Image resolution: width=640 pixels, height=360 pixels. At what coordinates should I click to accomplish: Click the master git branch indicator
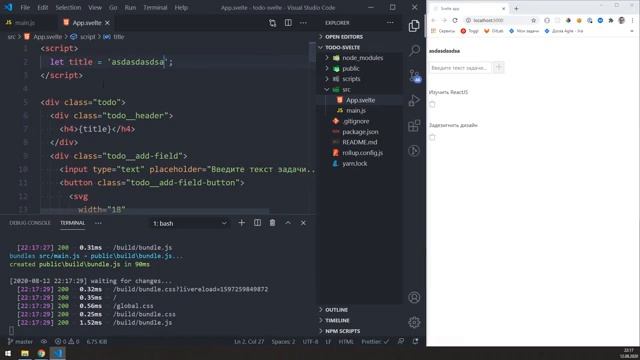click(x=20, y=342)
